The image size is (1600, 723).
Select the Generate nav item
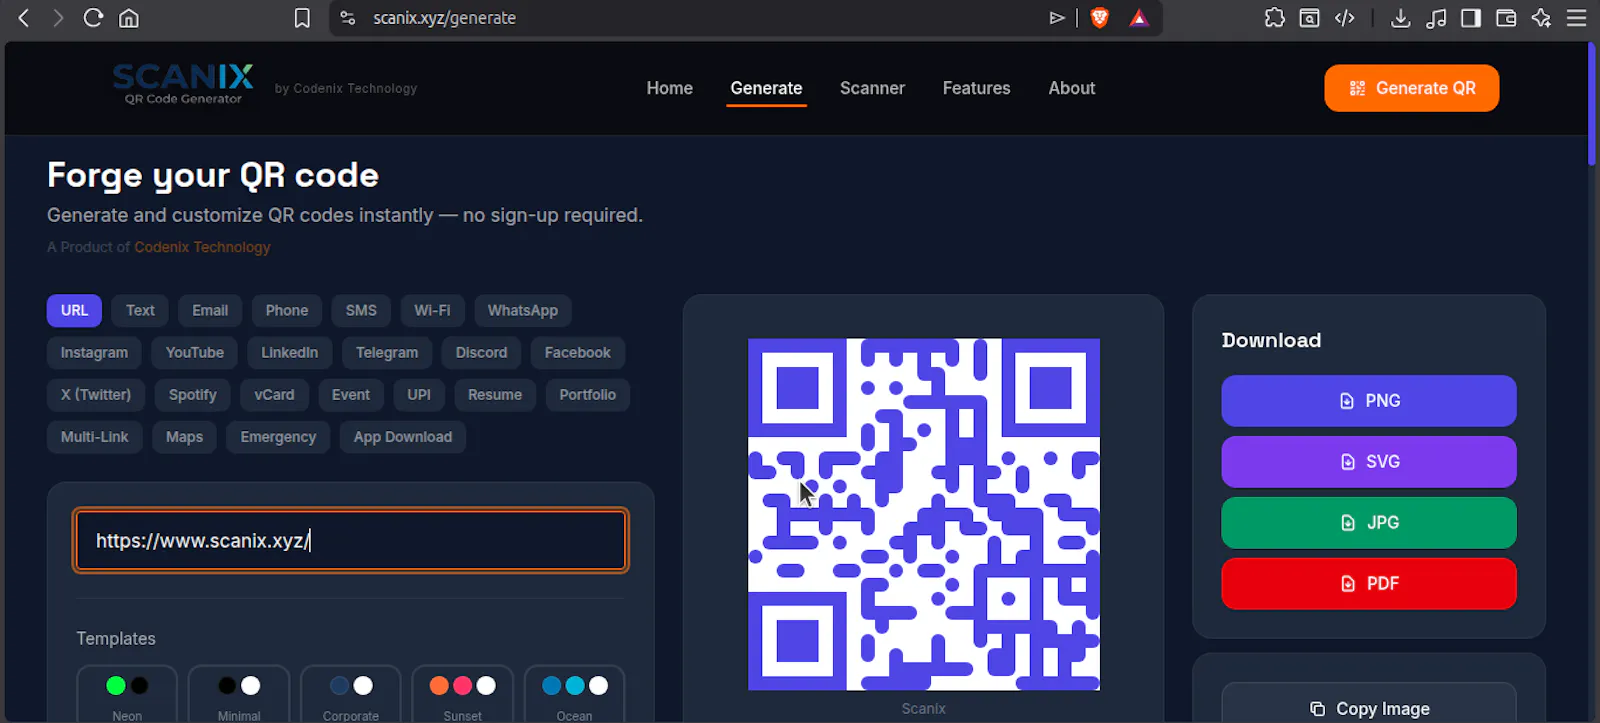click(766, 88)
